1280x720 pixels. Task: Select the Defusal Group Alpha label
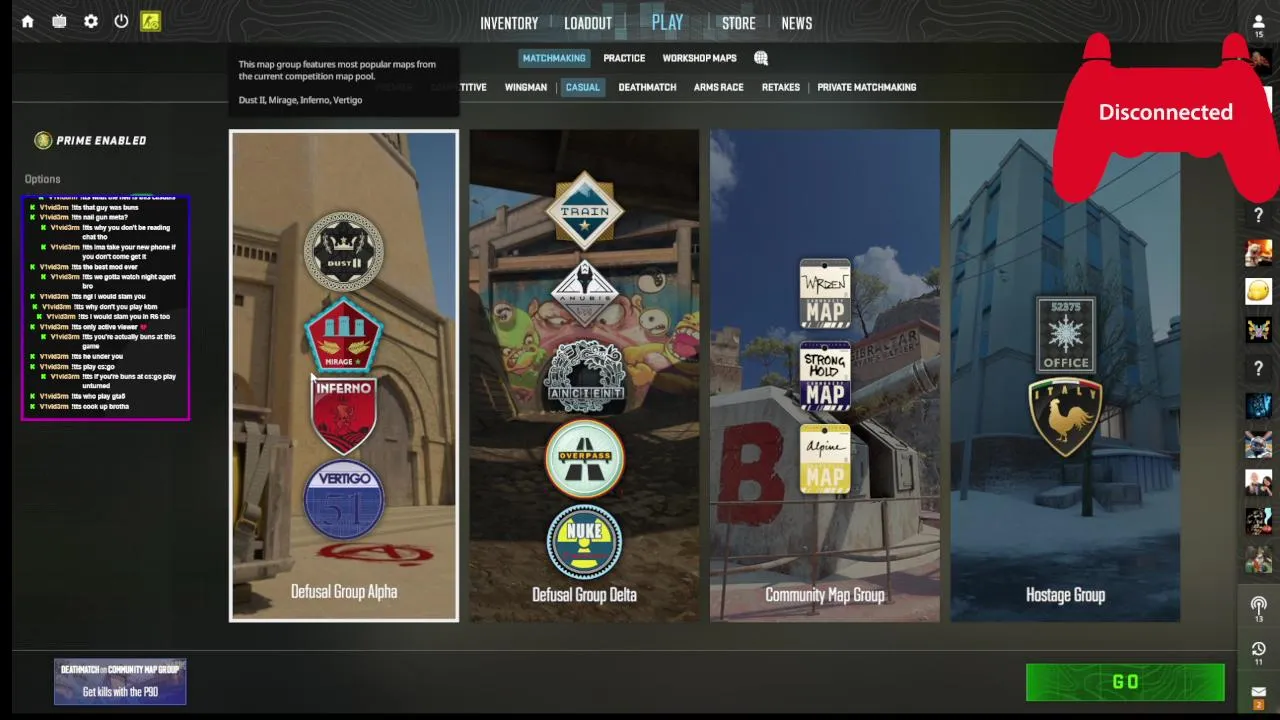[344, 592]
